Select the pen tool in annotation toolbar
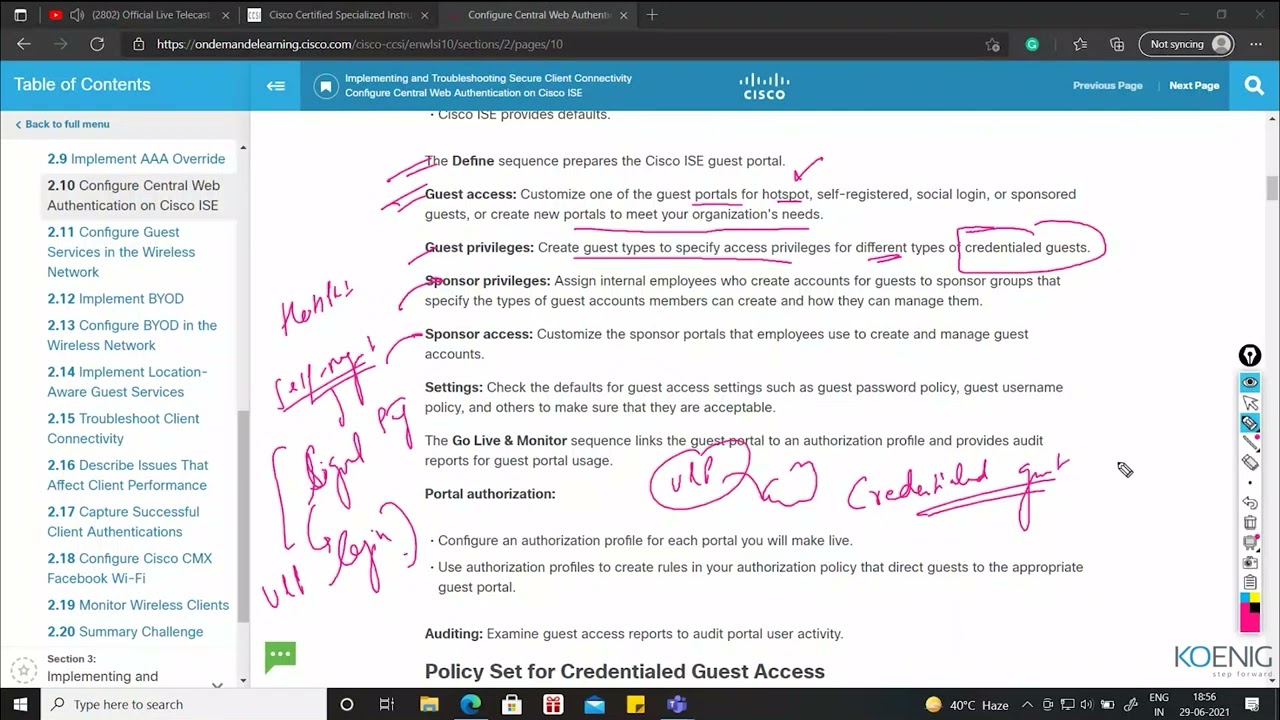Viewport: 1280px width, 720px height. [1250, 443]
